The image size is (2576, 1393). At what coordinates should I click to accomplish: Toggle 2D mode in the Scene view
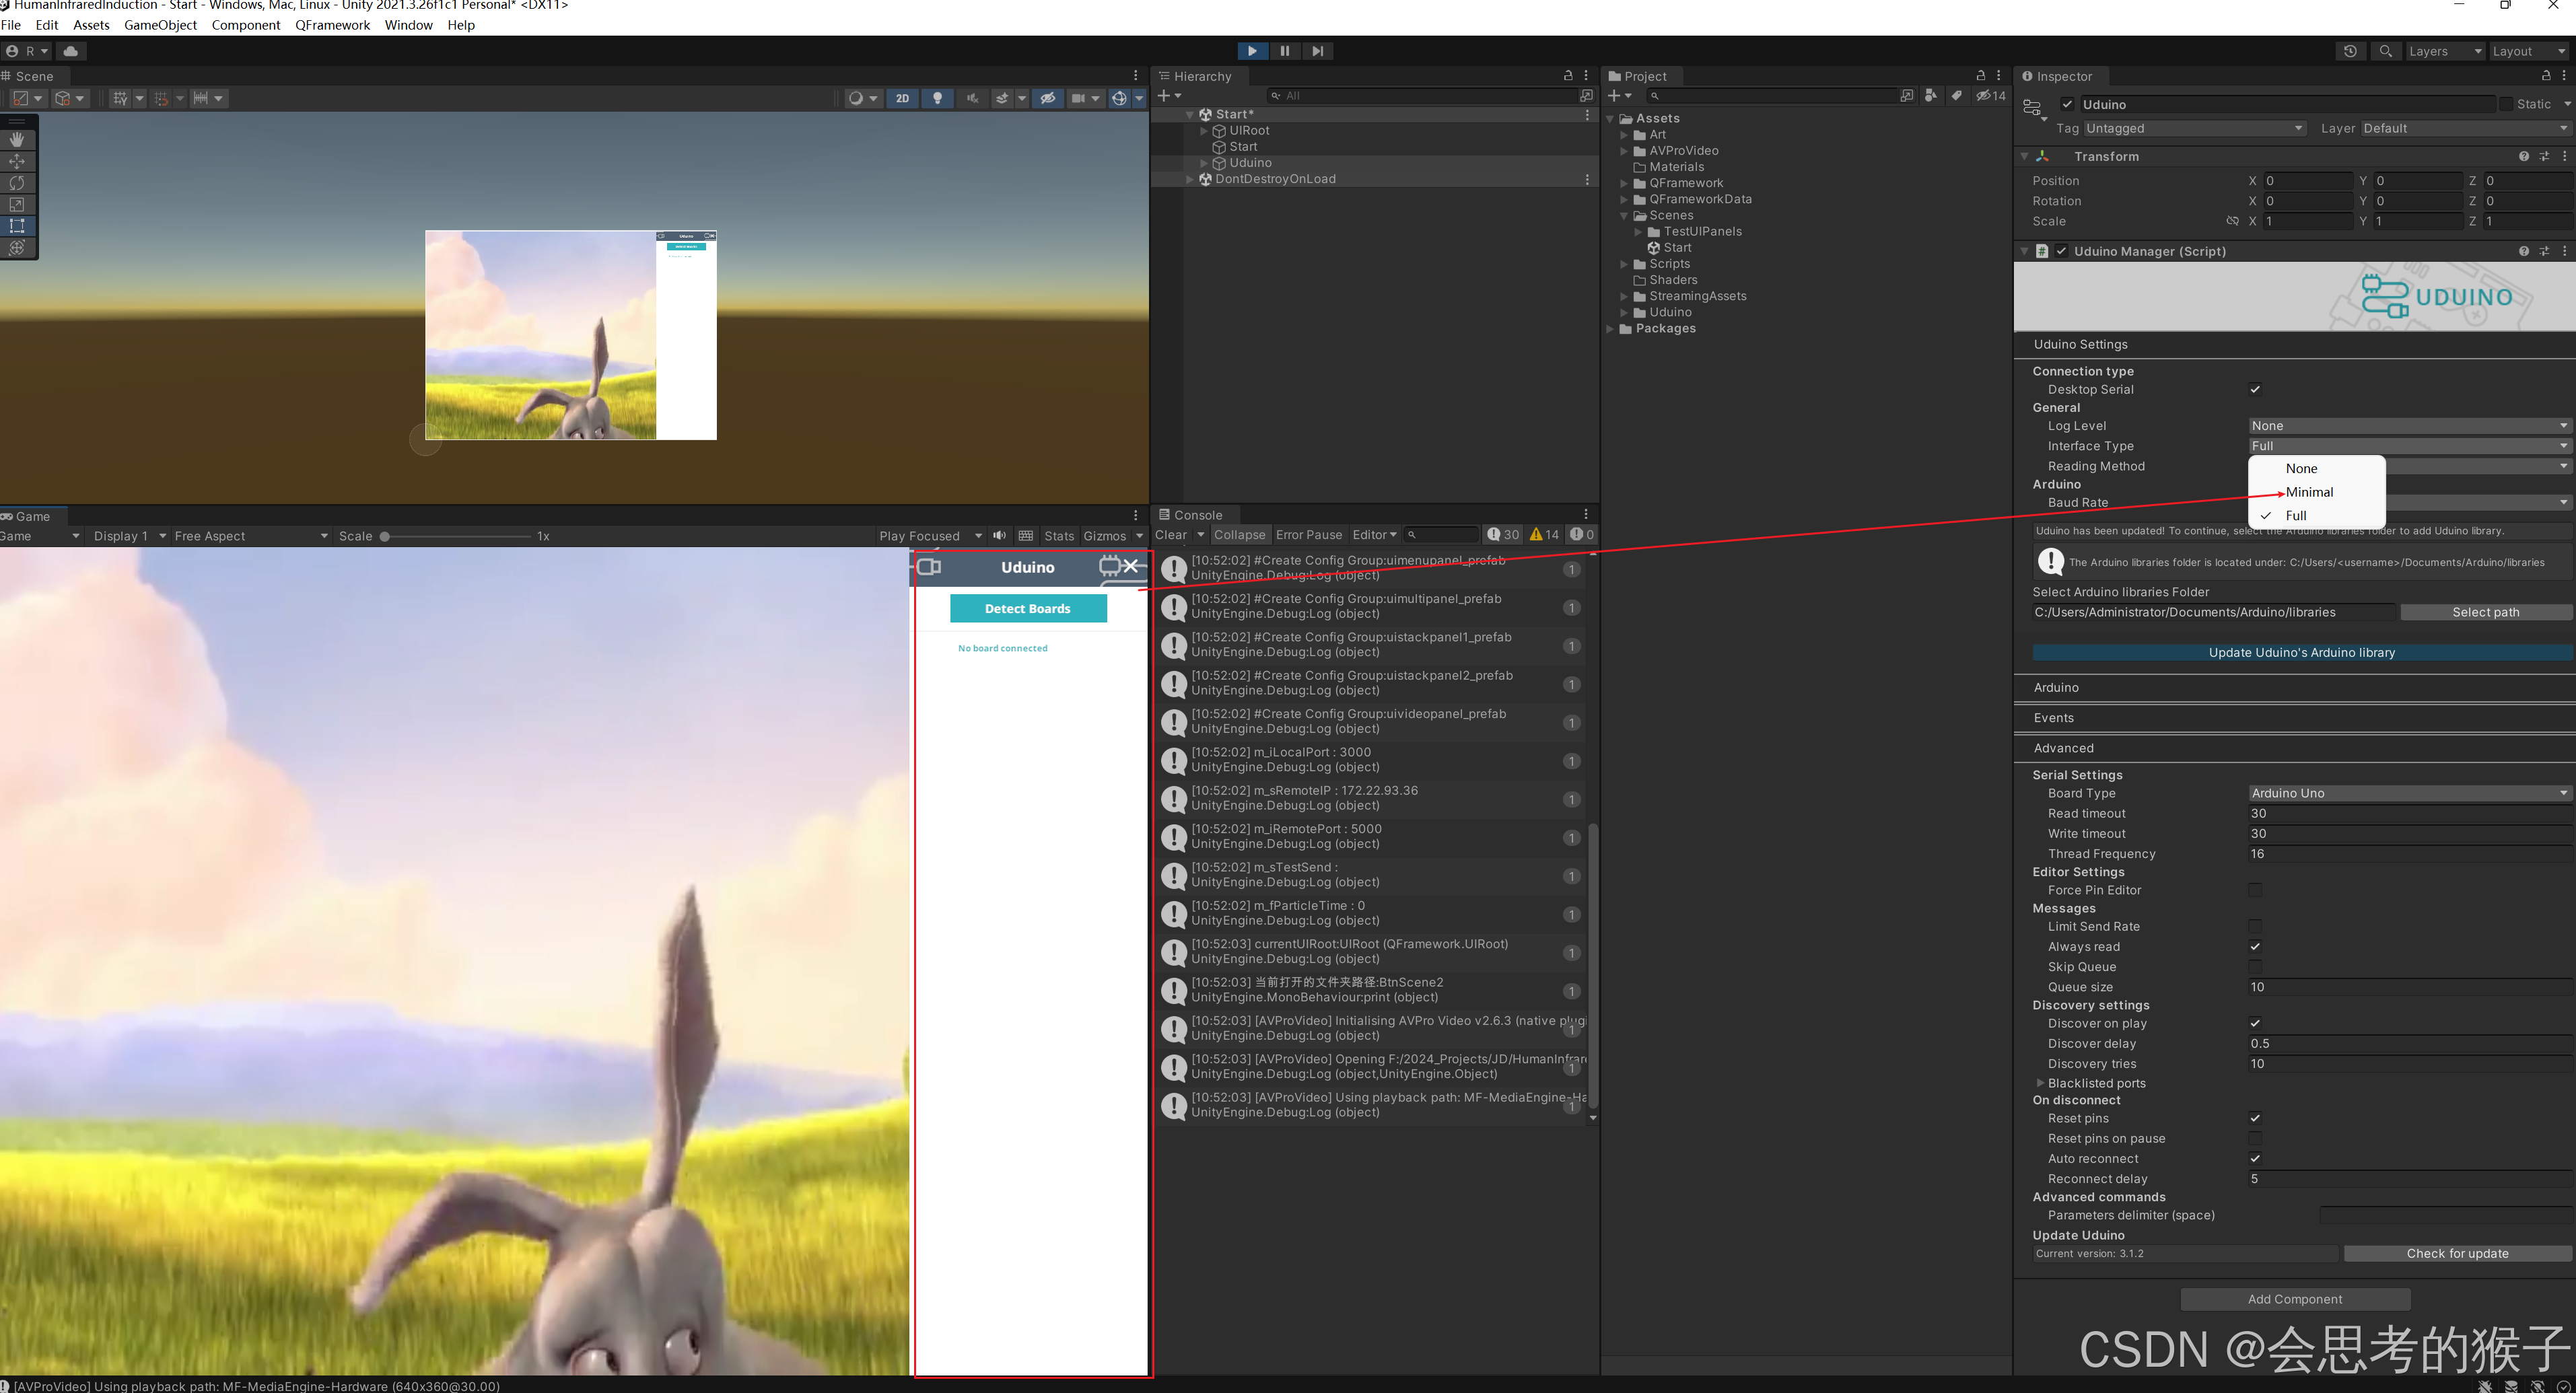902,97
